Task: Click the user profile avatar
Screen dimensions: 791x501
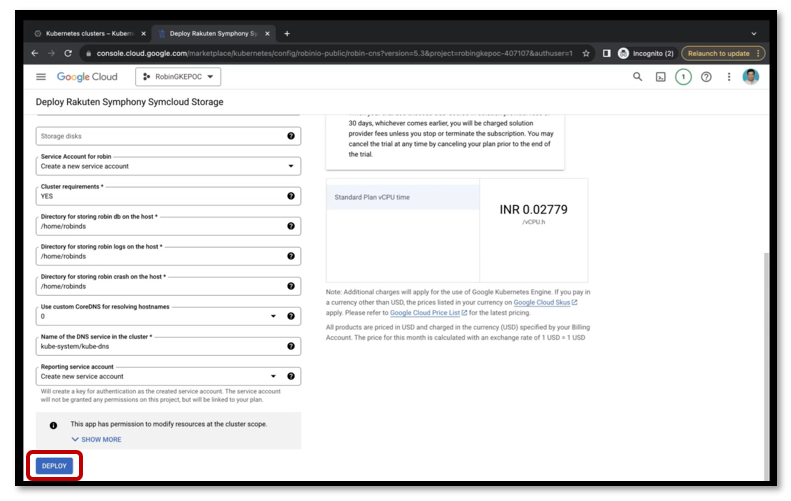Action: 751,77
